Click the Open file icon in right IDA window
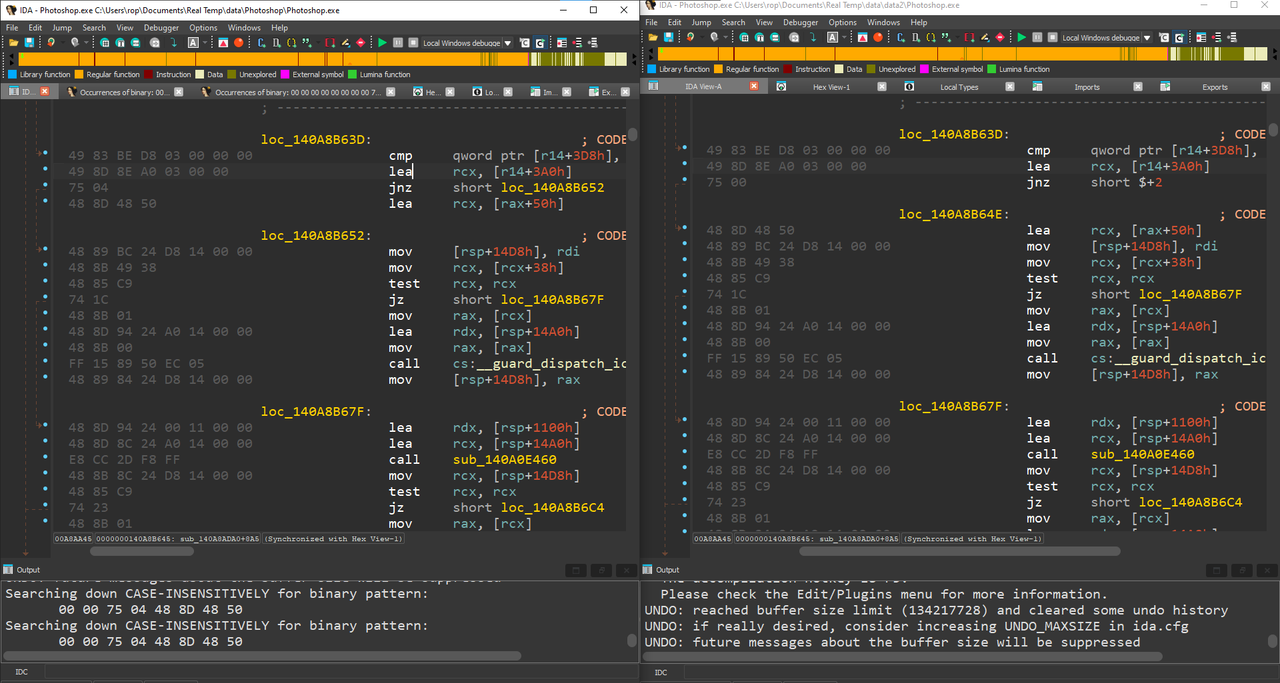The height and width of the screenshot is (683, 1280). coord(653,37)
